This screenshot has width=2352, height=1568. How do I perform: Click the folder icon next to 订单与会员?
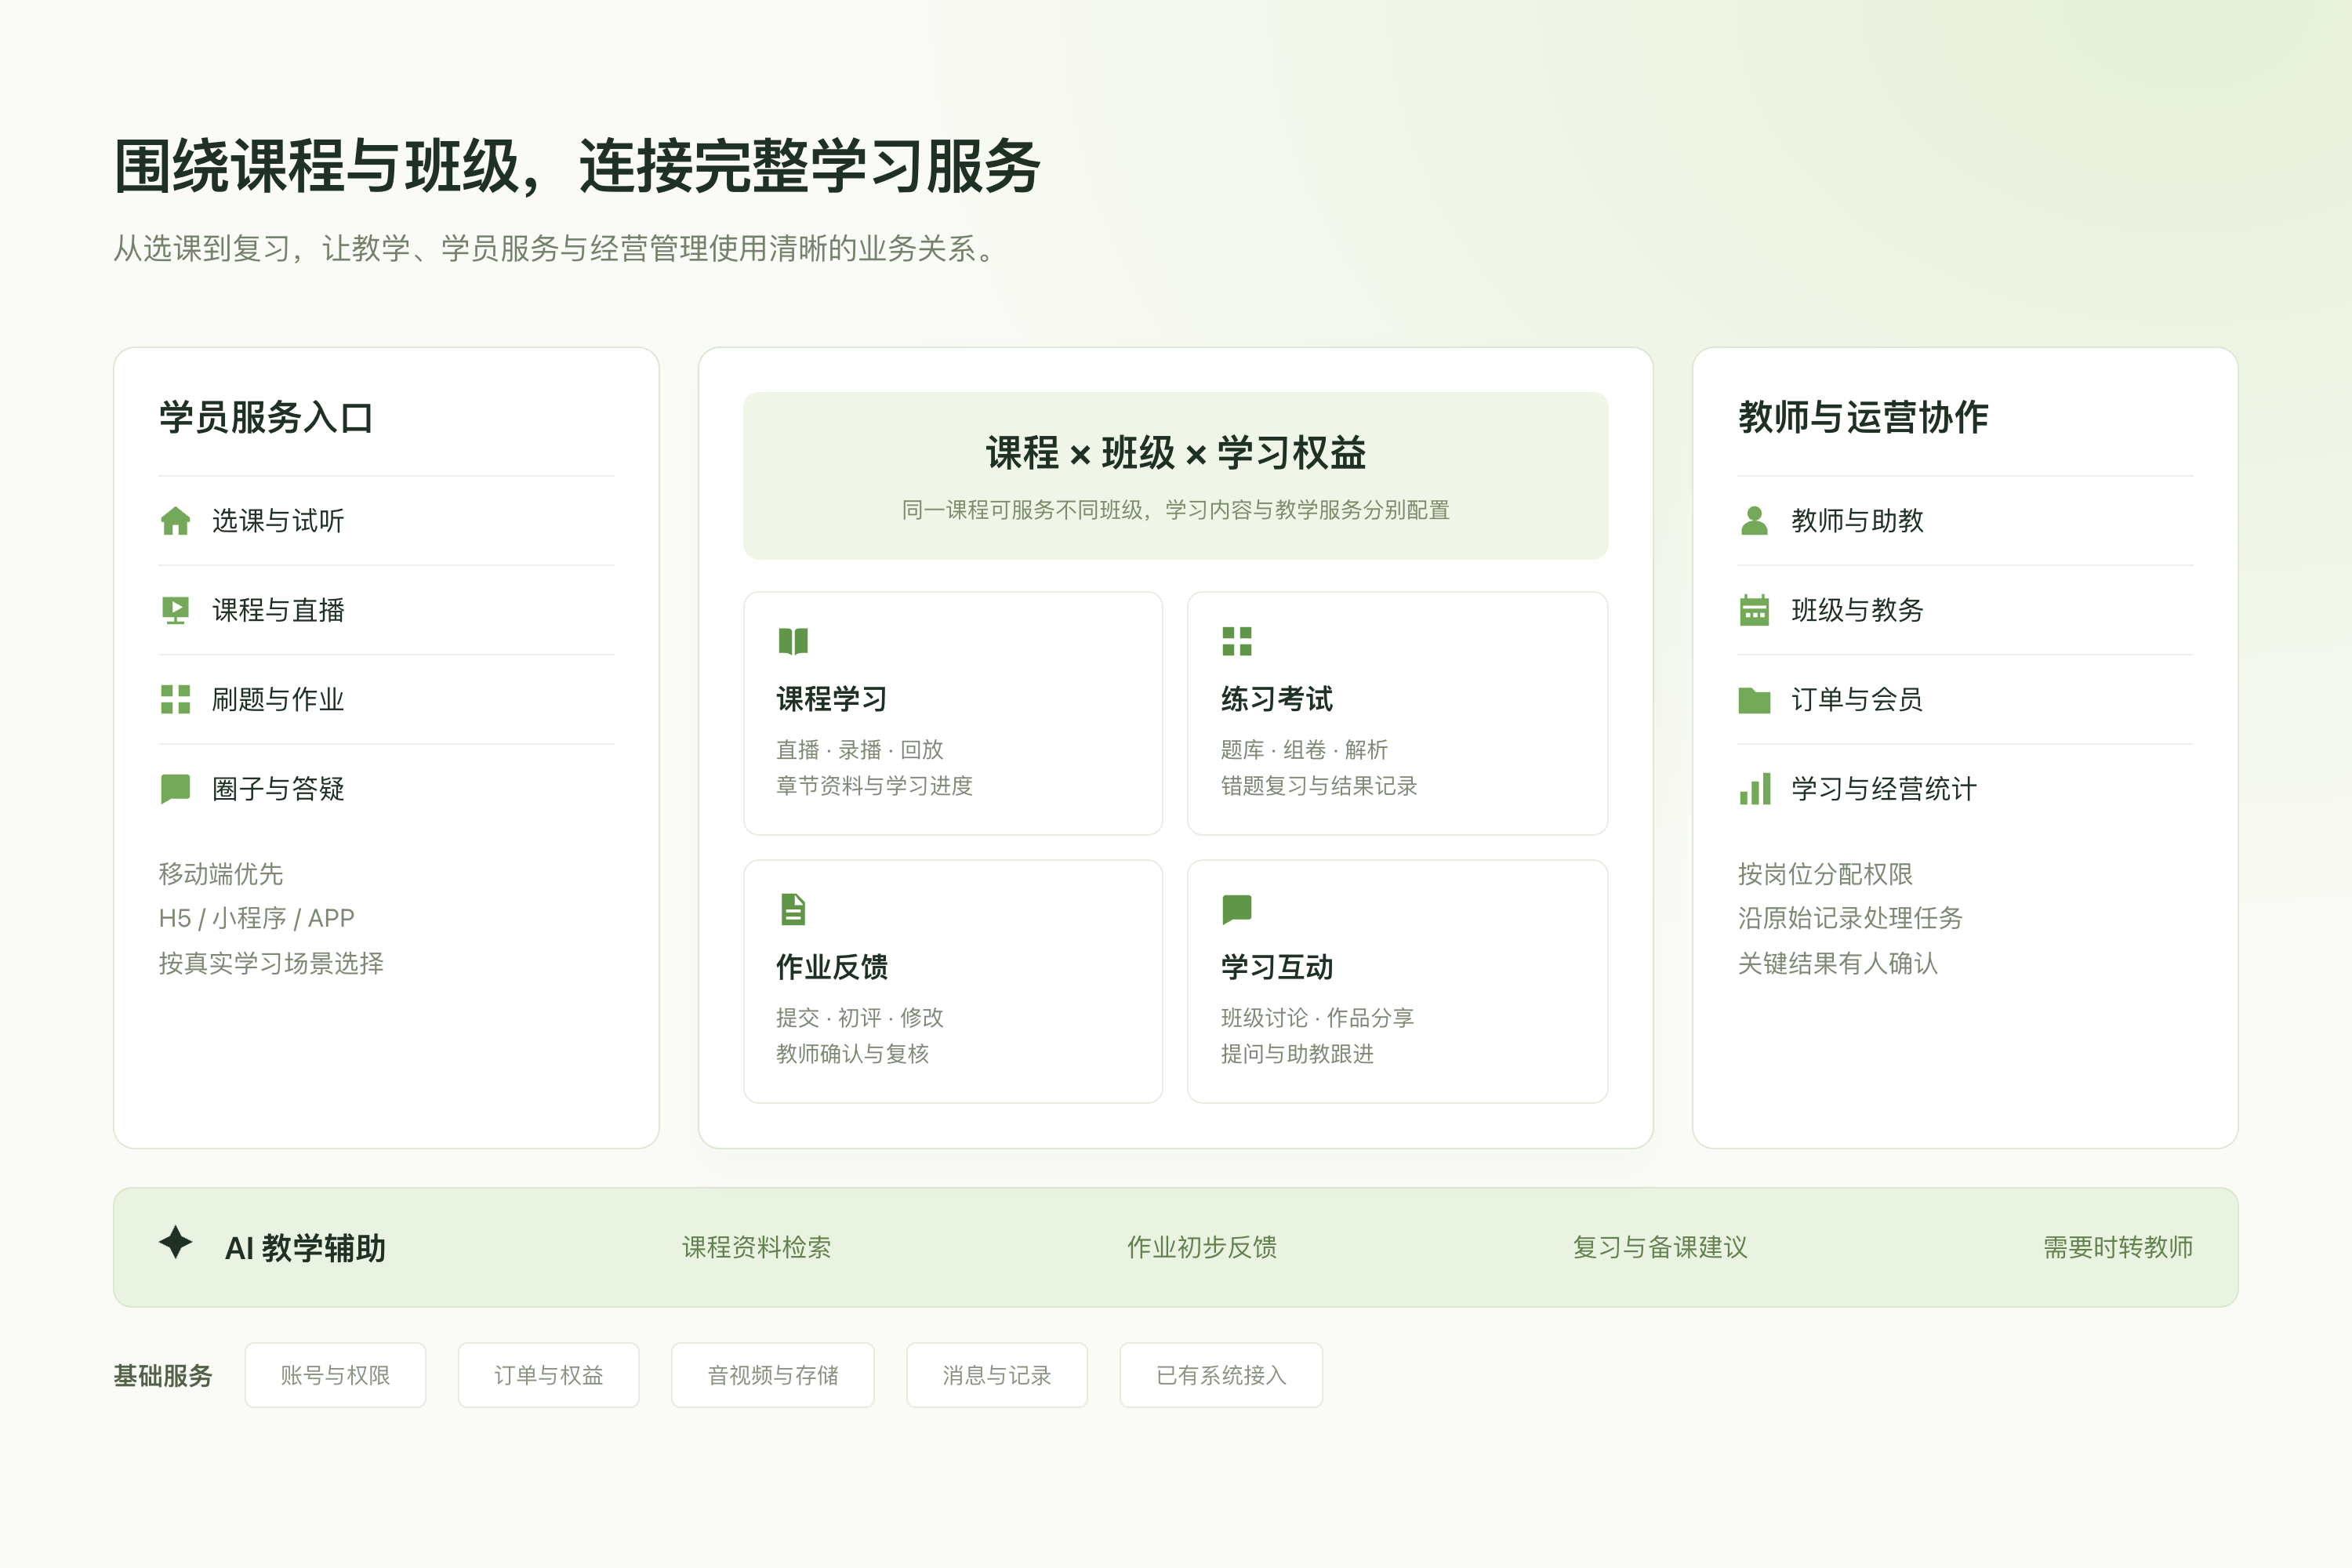1754,699
